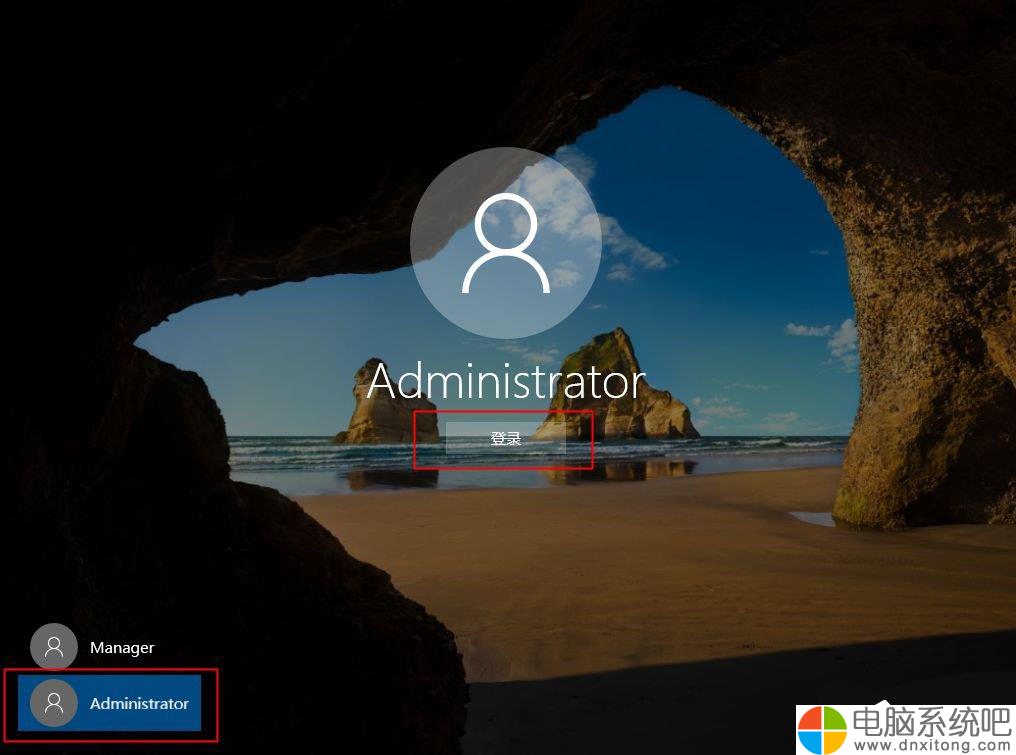Screen dimensions: 1016x755
Task: Click the 登录 sign-in button
Action: coord(505,439)
